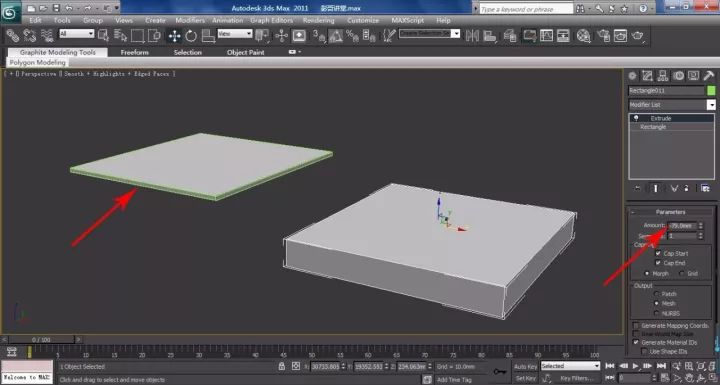720x385 pixels.
Task: Open the Layer Manager icon
Action: (x=510, y=36)
